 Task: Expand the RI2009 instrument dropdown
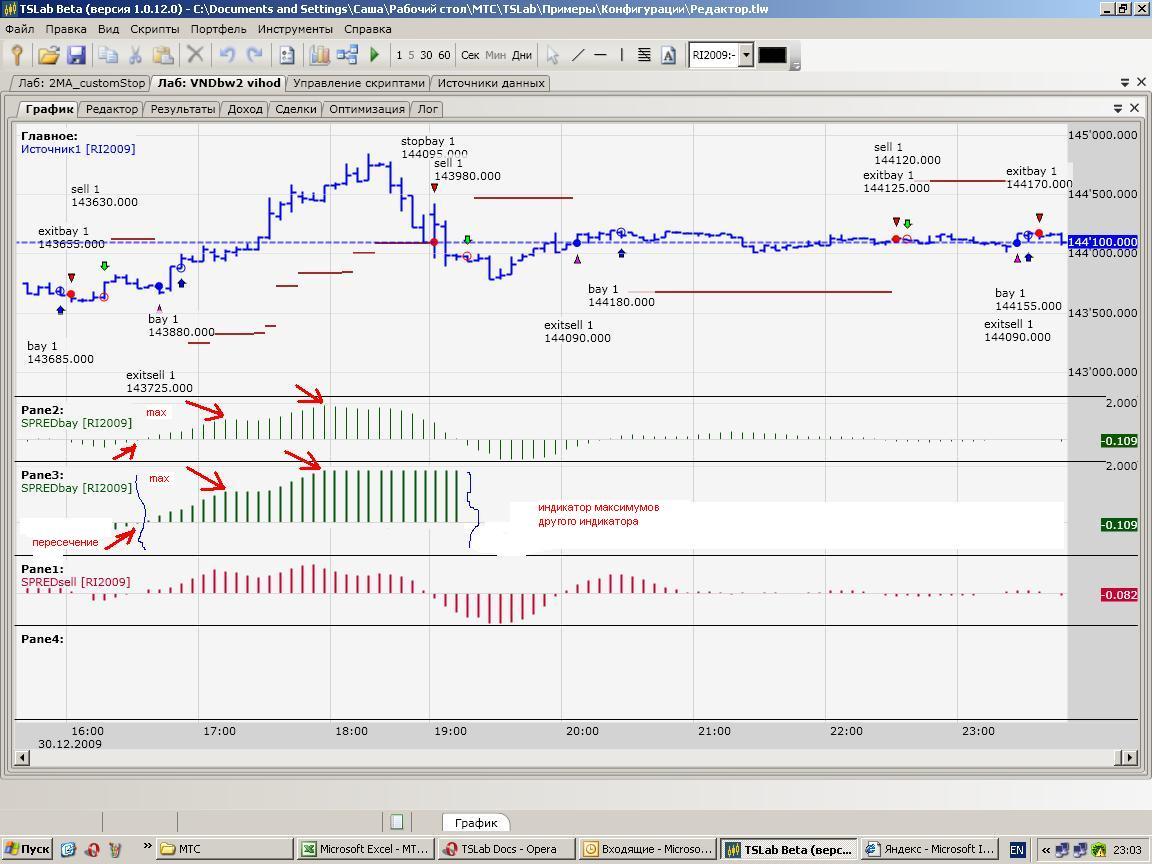pos(745,56)
